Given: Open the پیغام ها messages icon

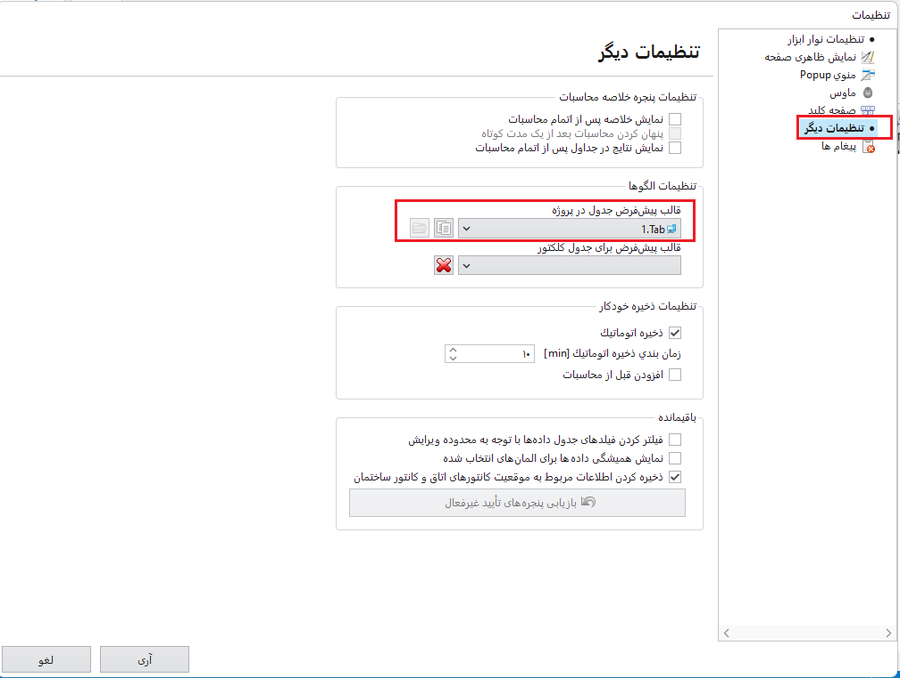Looking at the screenshot, I should point(867,147).
